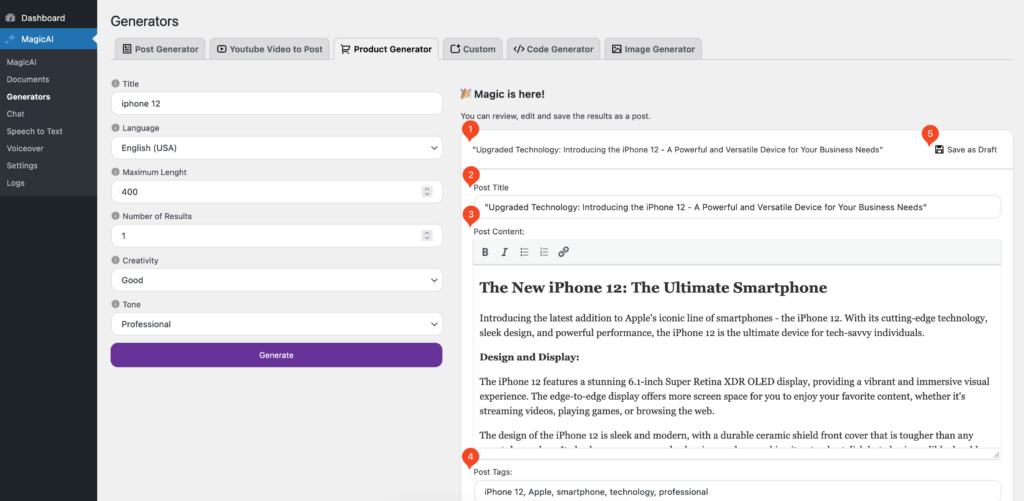
Task: Switch to the Post Generator tab
Action: tap(160, 48)
